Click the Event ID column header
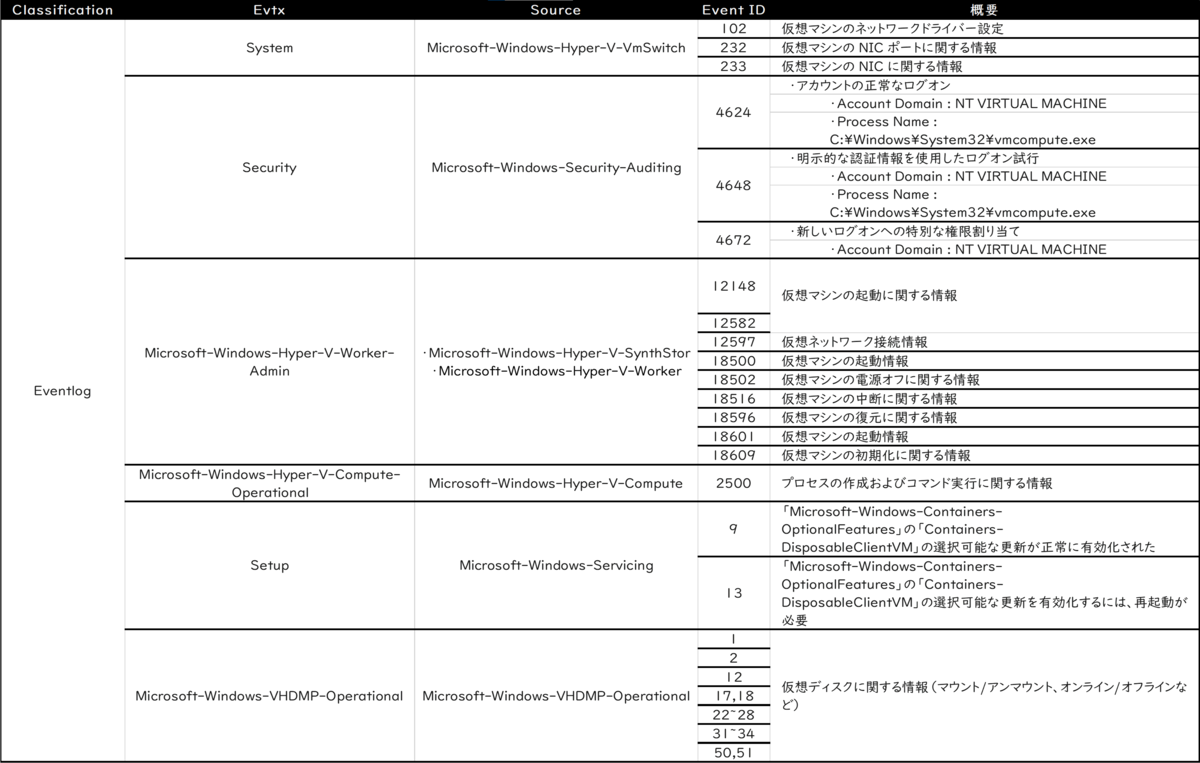 click(x=735, y=10)
